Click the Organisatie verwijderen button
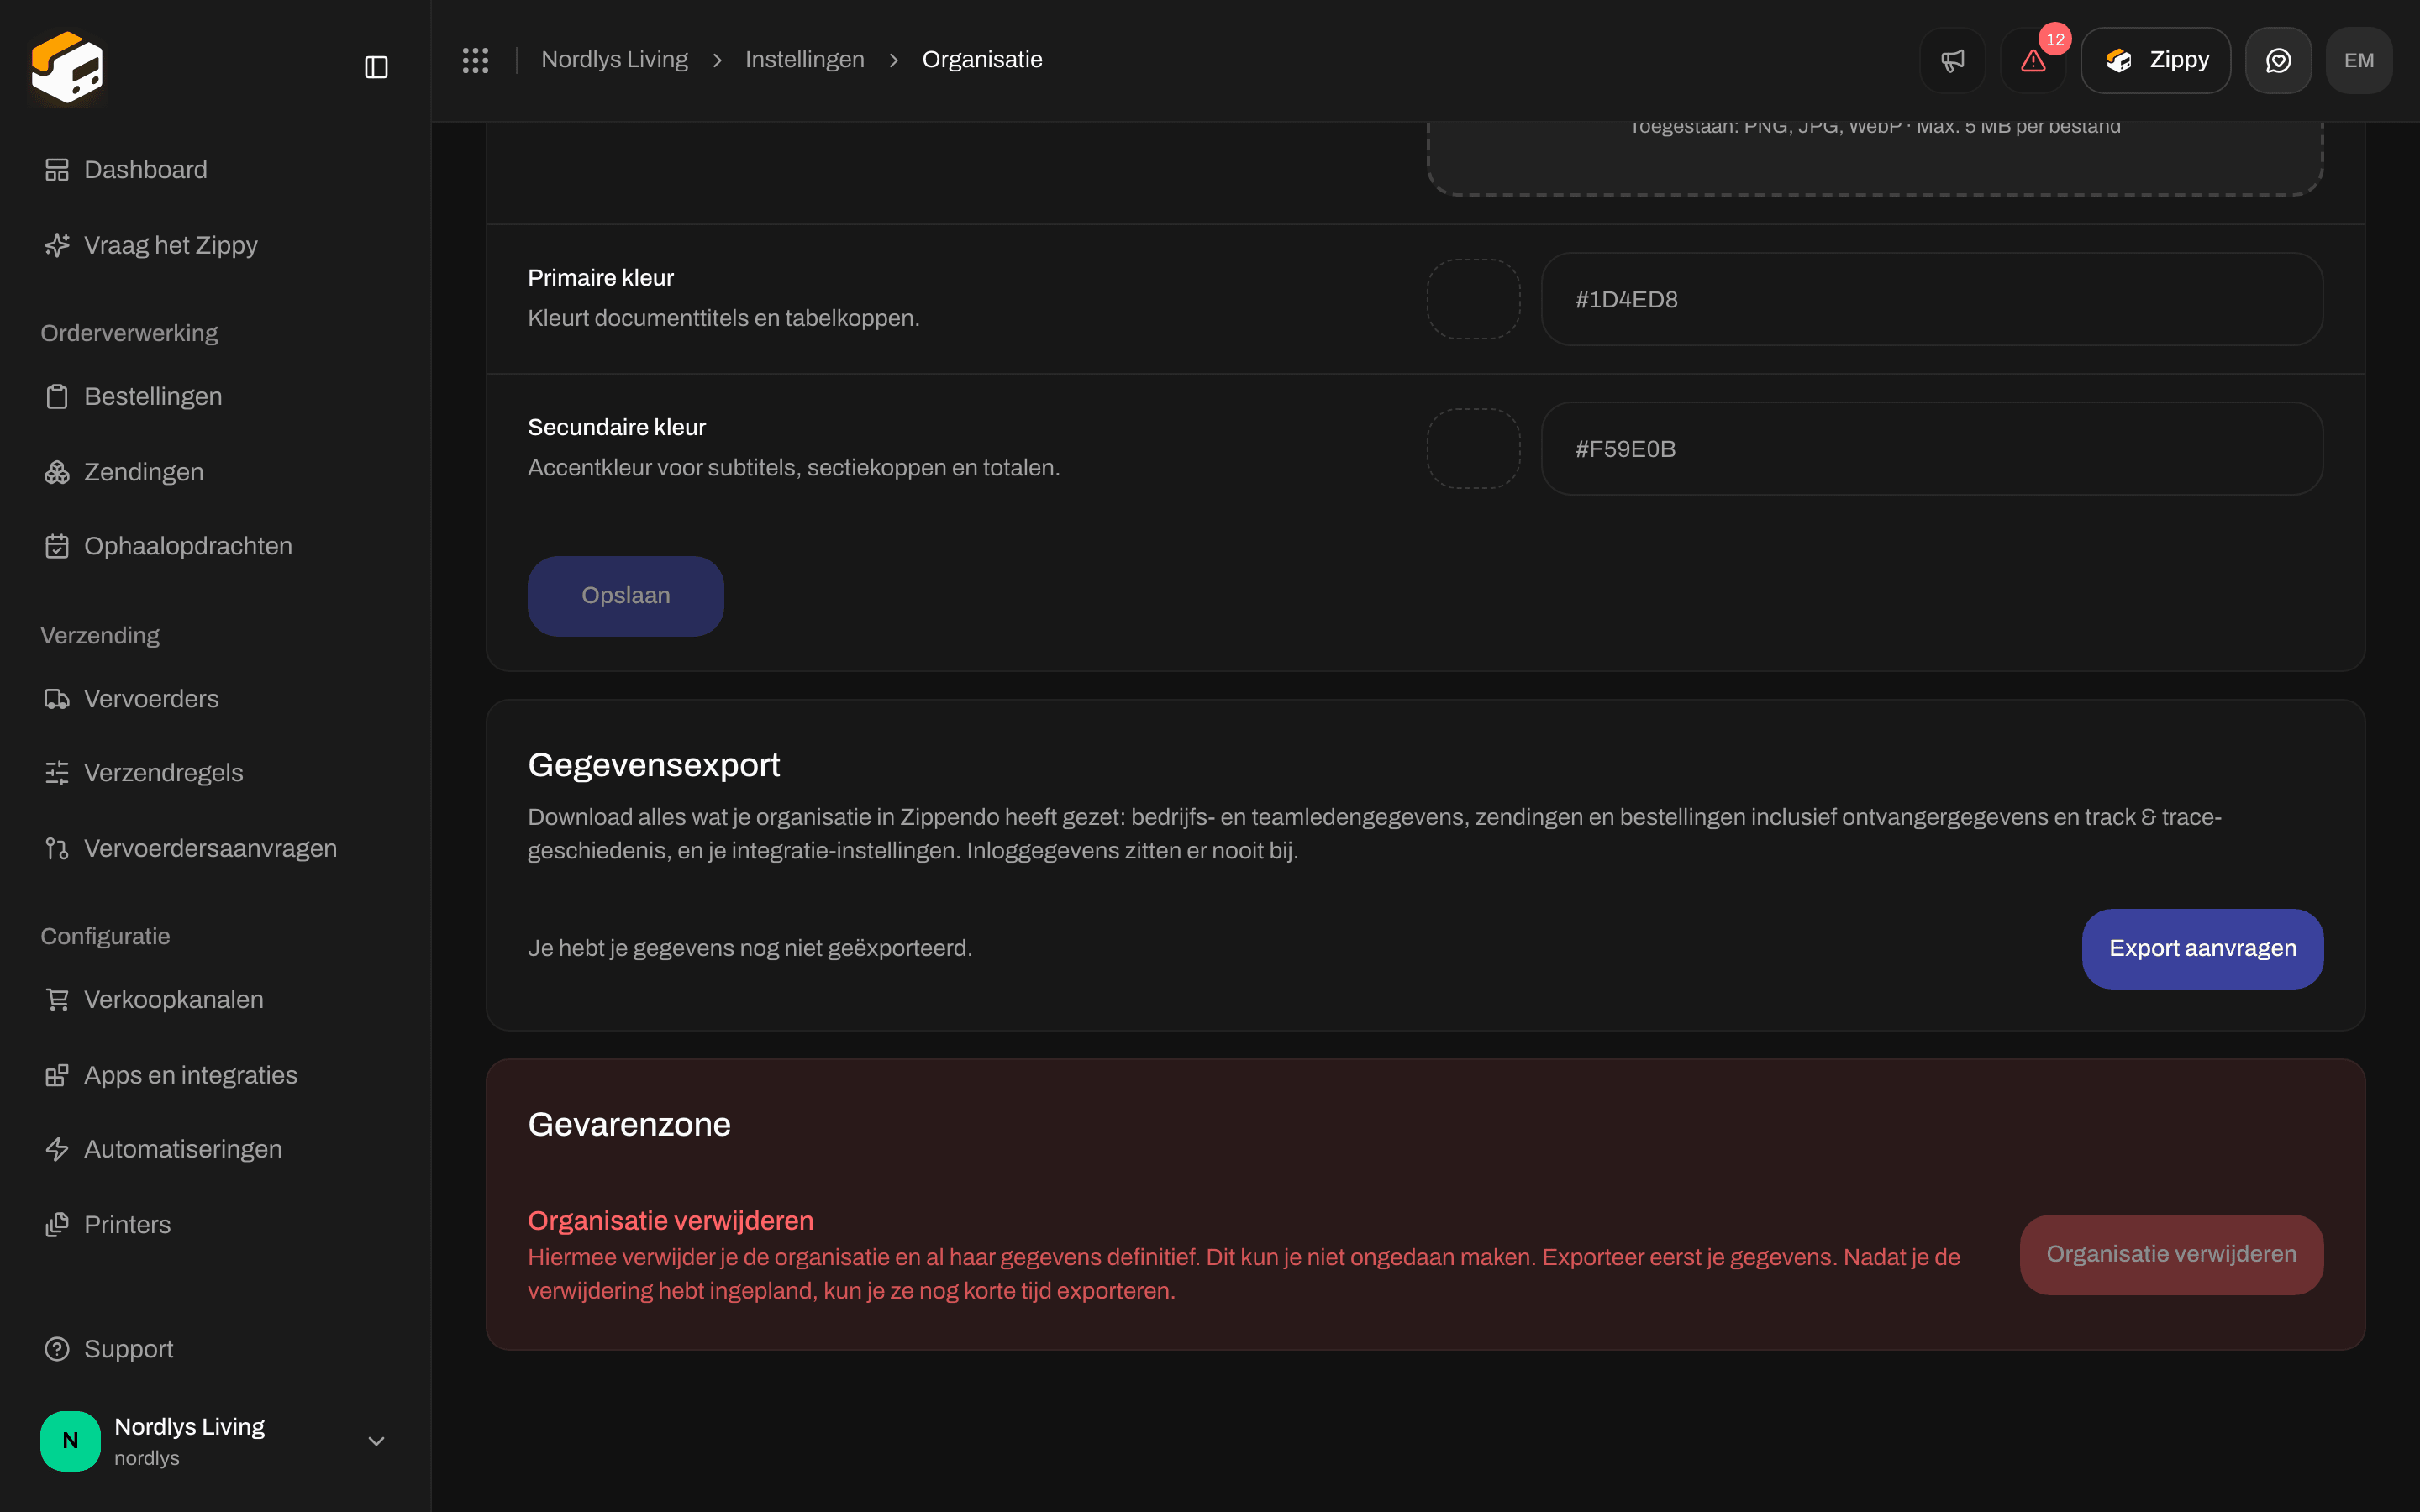 (2171, 1255)
